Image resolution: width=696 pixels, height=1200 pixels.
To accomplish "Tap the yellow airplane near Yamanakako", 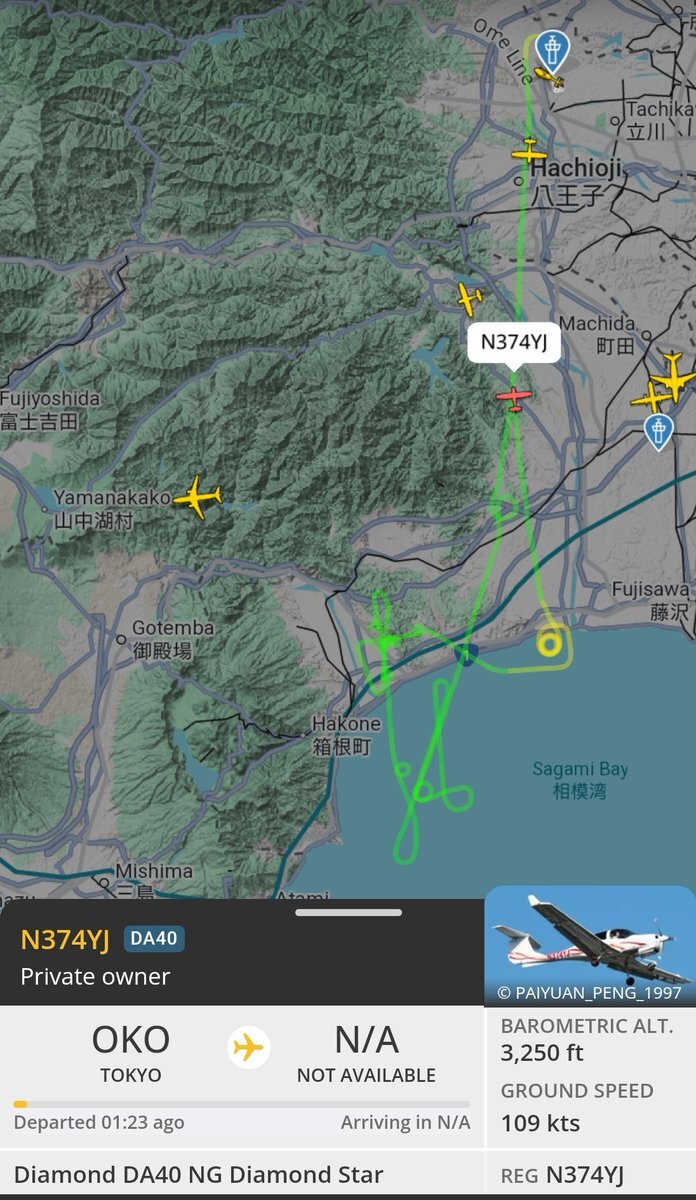I will pyautogui.click(x=198, y=497).
